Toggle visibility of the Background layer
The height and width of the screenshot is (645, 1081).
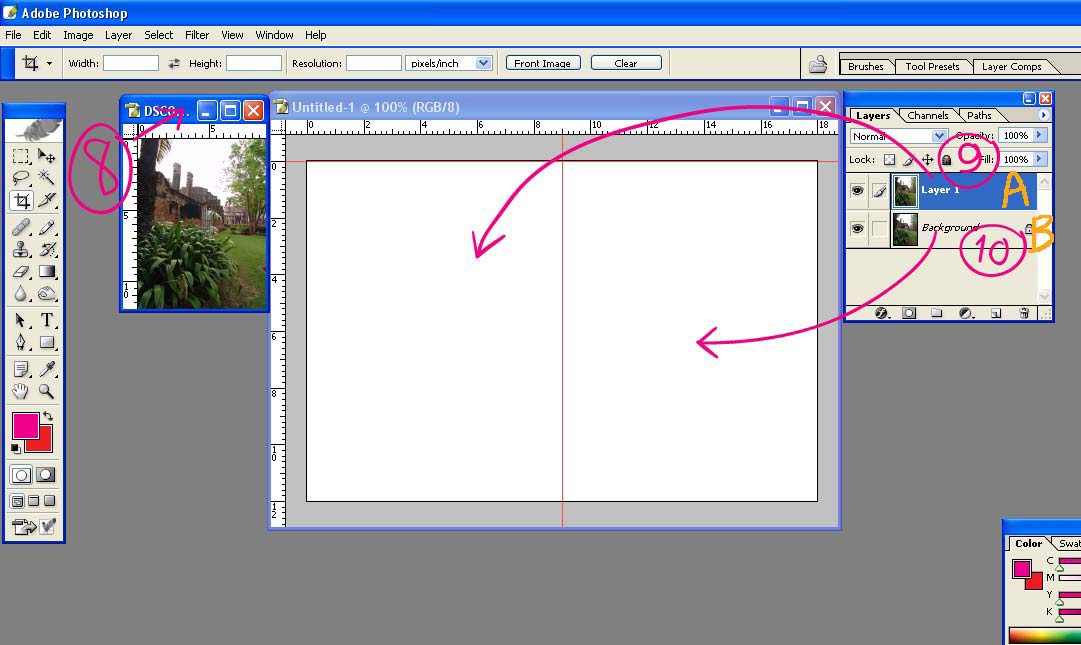[x=857, y=229]
